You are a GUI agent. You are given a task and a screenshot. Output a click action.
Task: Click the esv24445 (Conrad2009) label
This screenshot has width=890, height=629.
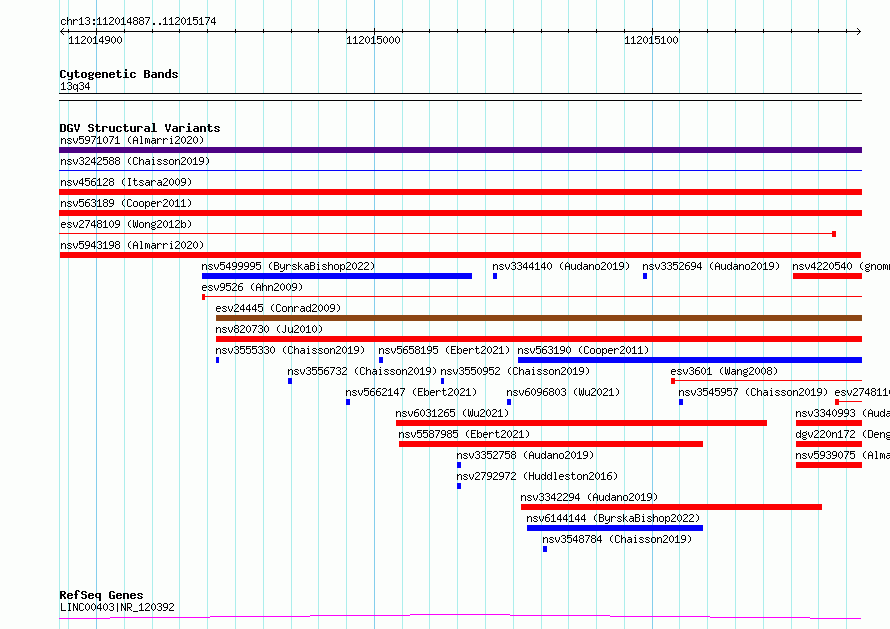point(278,308)
